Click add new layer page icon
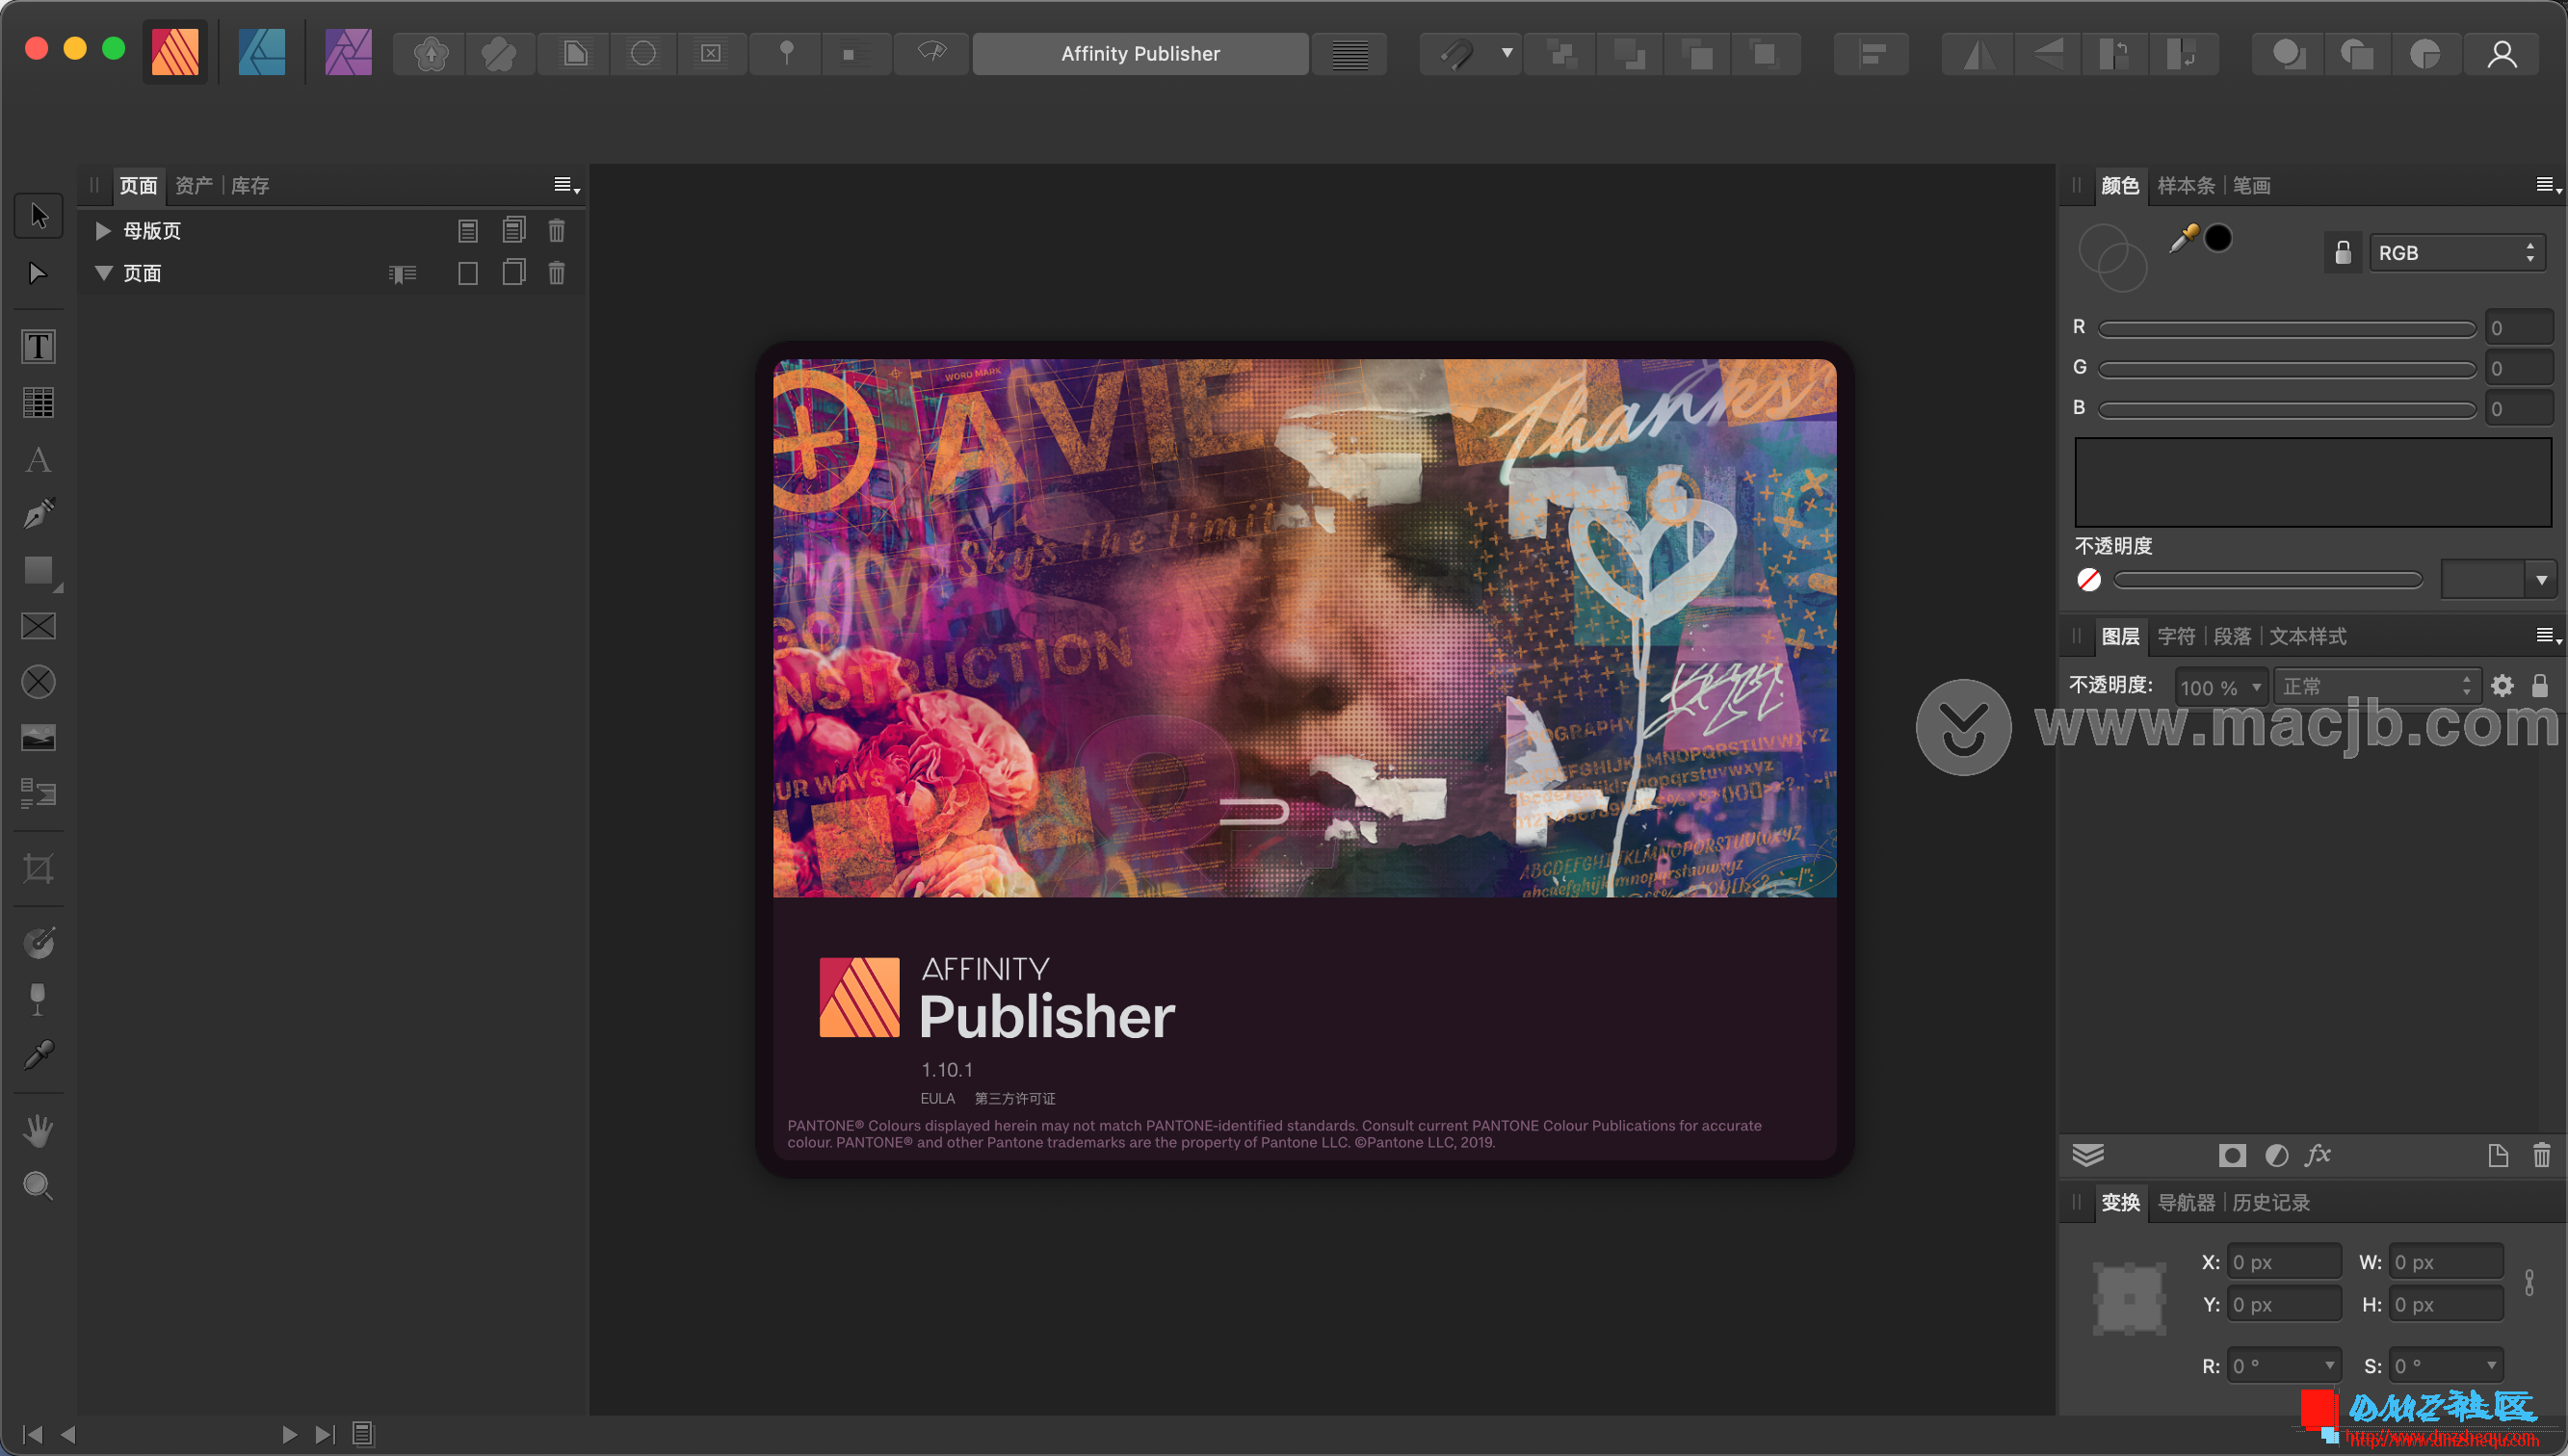This screenshot has width=2568, height=1456. coord(2497,1156)
